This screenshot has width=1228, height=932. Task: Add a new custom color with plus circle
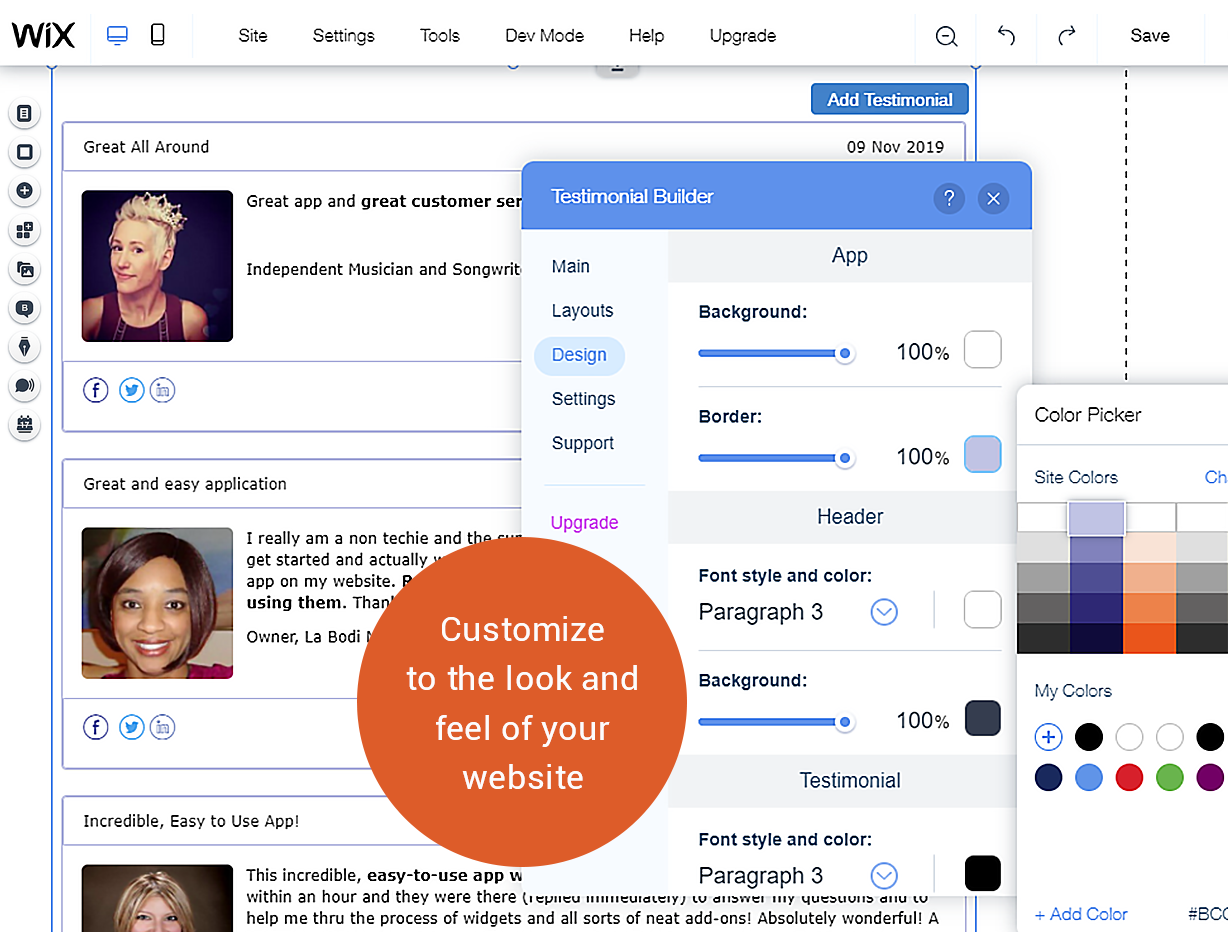coord(1048,738)
